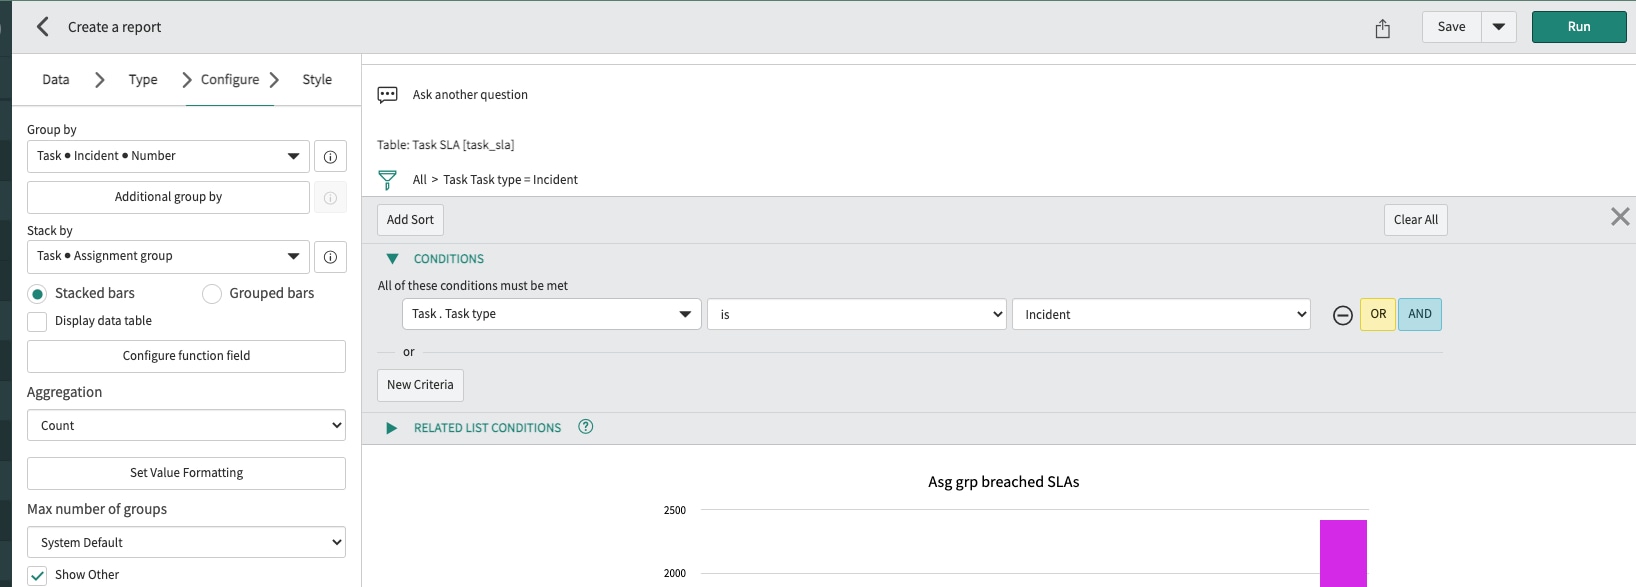Screen dimensions: 1636x587
Task: Open the Stack by Assignment group dropdown
Action: tap(168, 256)
